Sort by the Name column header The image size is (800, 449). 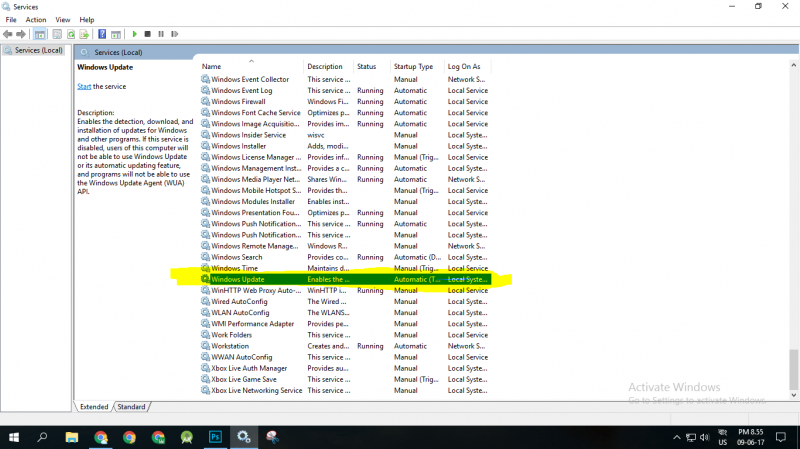point(250,66)
